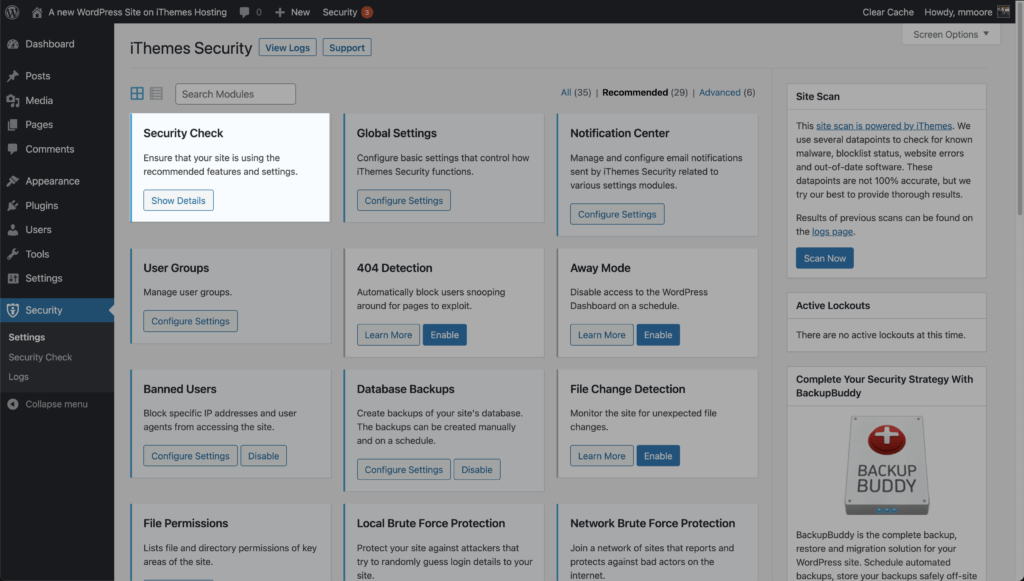1024x581 pixels.
Task: Click the Scan Now button
Action: click(x=825, y=258)
